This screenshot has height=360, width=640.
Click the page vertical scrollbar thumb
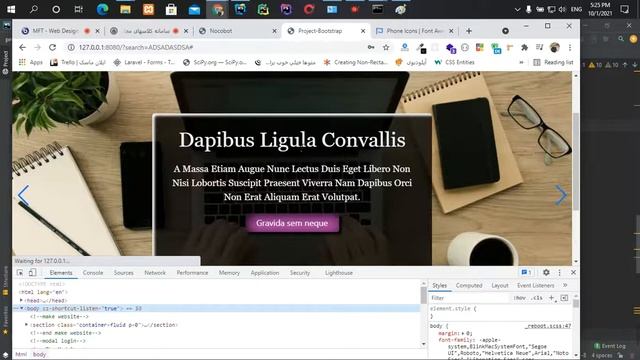coord(576,161)
